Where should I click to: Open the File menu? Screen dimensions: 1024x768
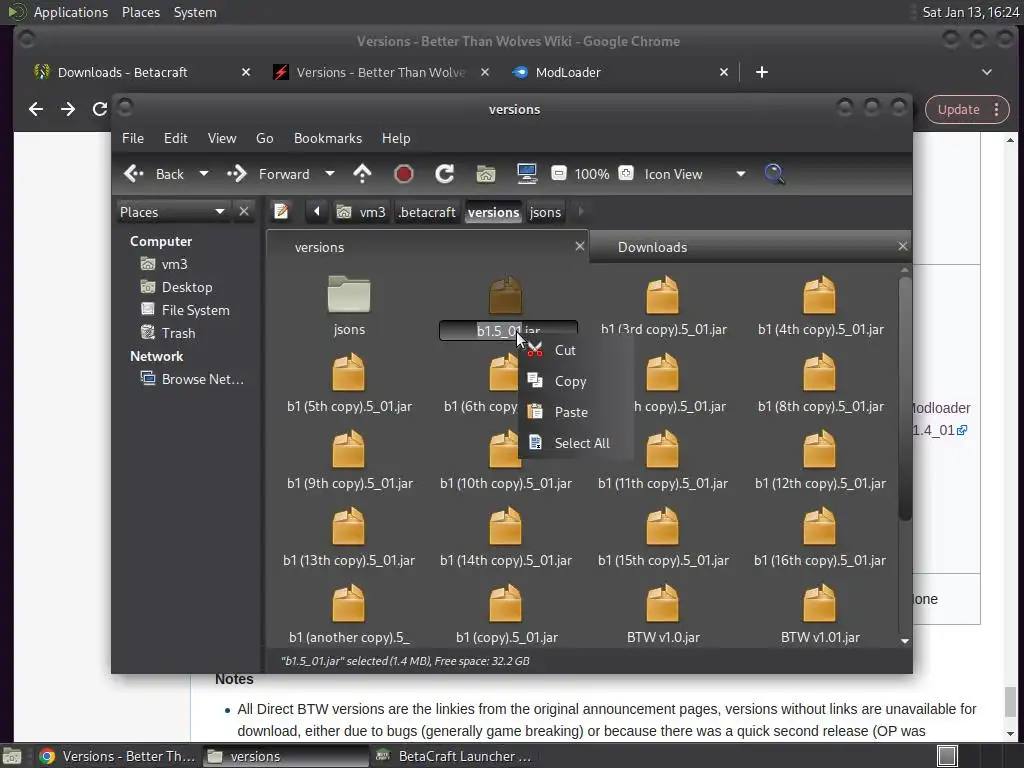[133, 138]
